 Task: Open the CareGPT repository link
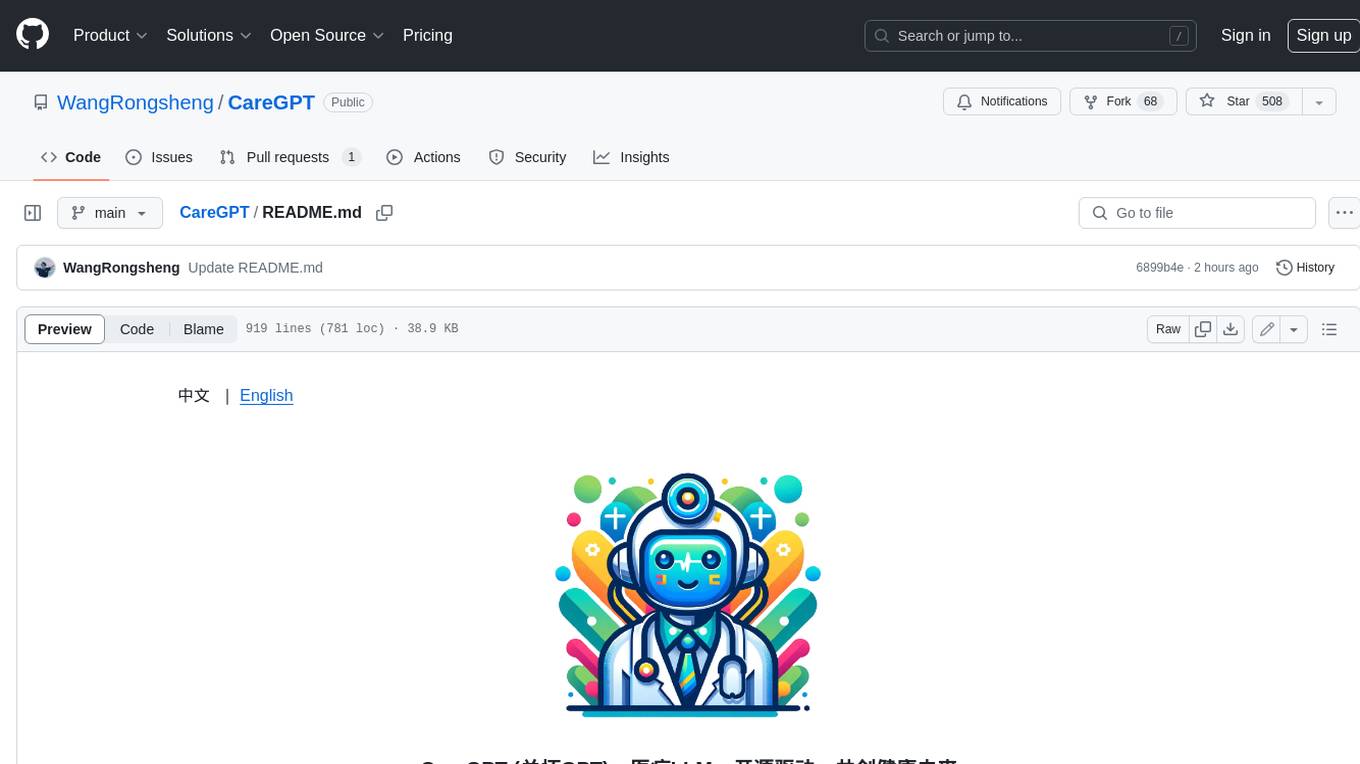[271, 102]
